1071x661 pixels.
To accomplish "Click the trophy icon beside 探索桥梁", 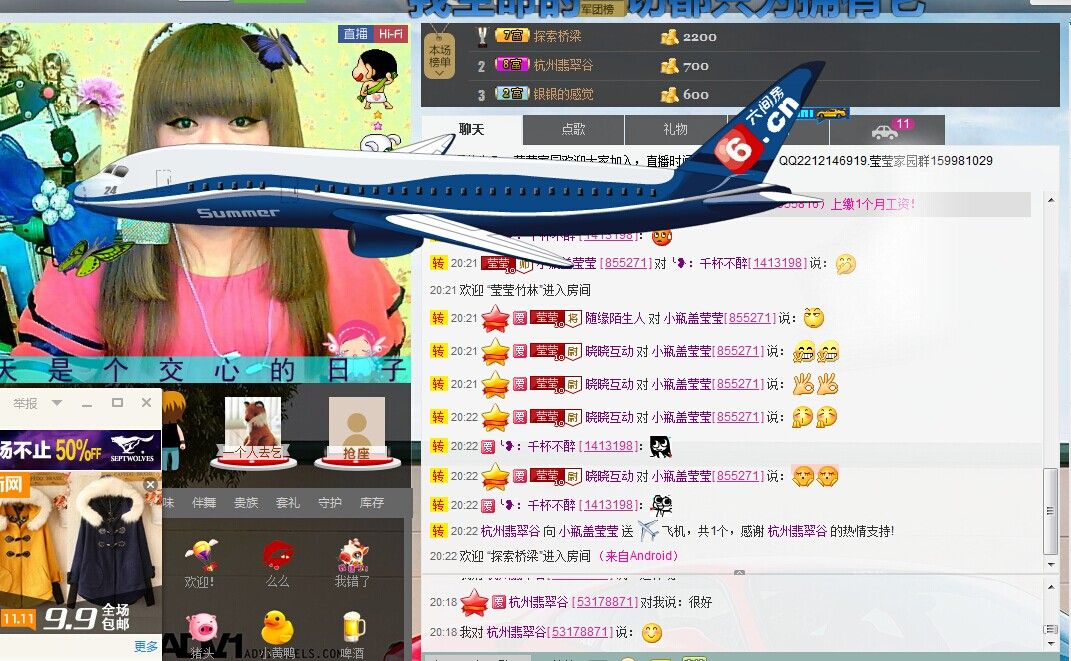I will point(482,36).
